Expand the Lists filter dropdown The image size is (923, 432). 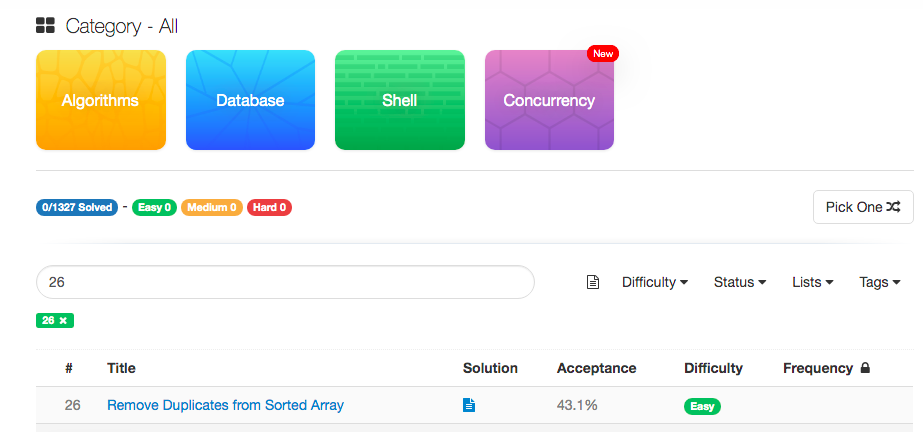click(813, 283)
